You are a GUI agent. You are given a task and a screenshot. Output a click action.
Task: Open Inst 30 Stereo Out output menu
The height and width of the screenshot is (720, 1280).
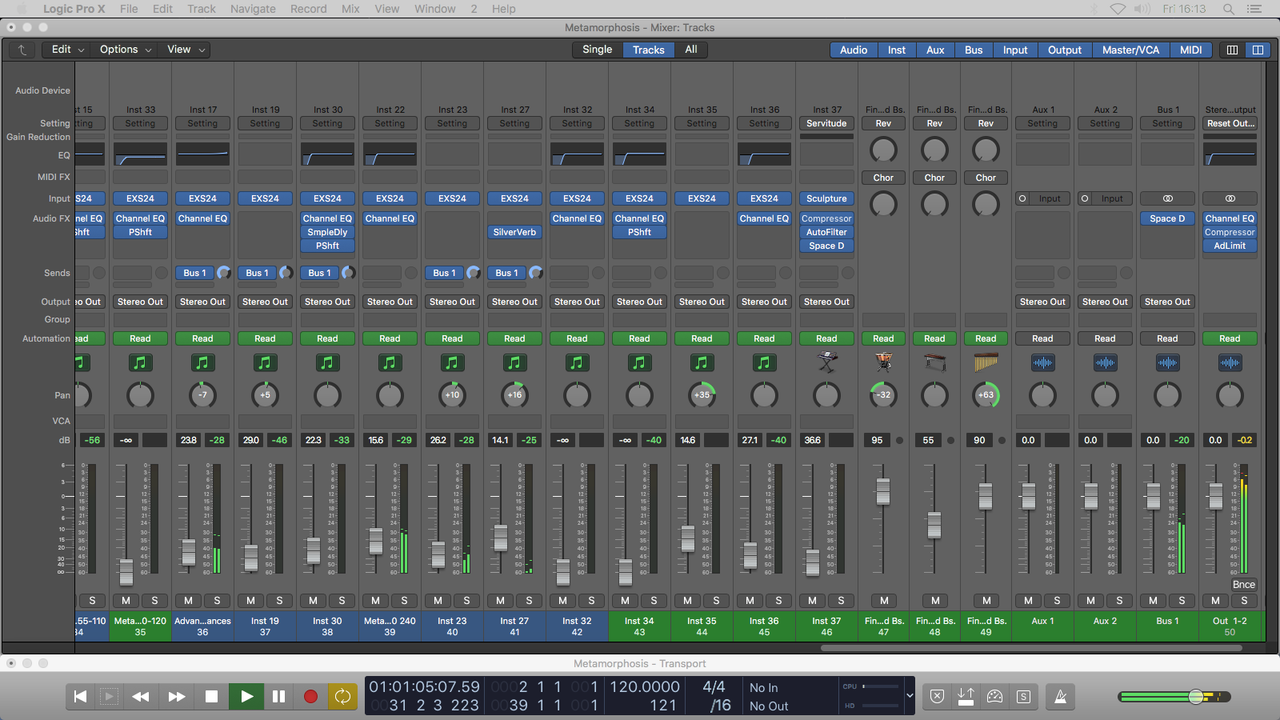tap(327, 301)
